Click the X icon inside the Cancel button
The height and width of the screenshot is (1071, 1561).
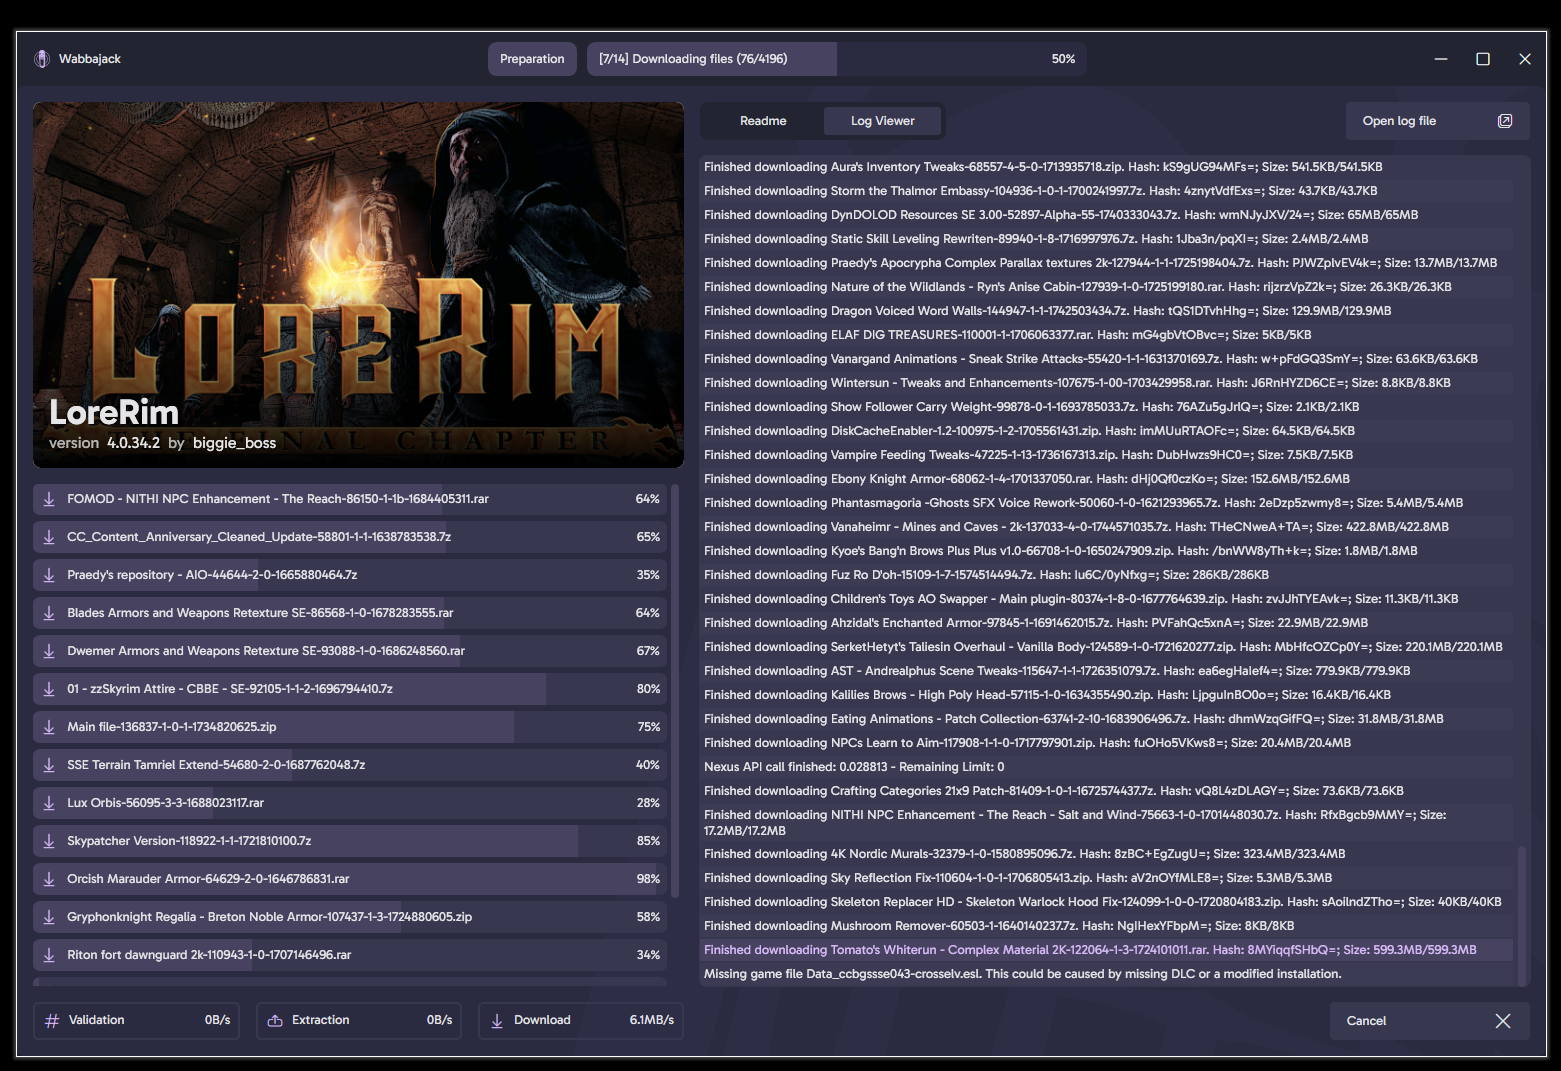click(x=1503, y=1021)
